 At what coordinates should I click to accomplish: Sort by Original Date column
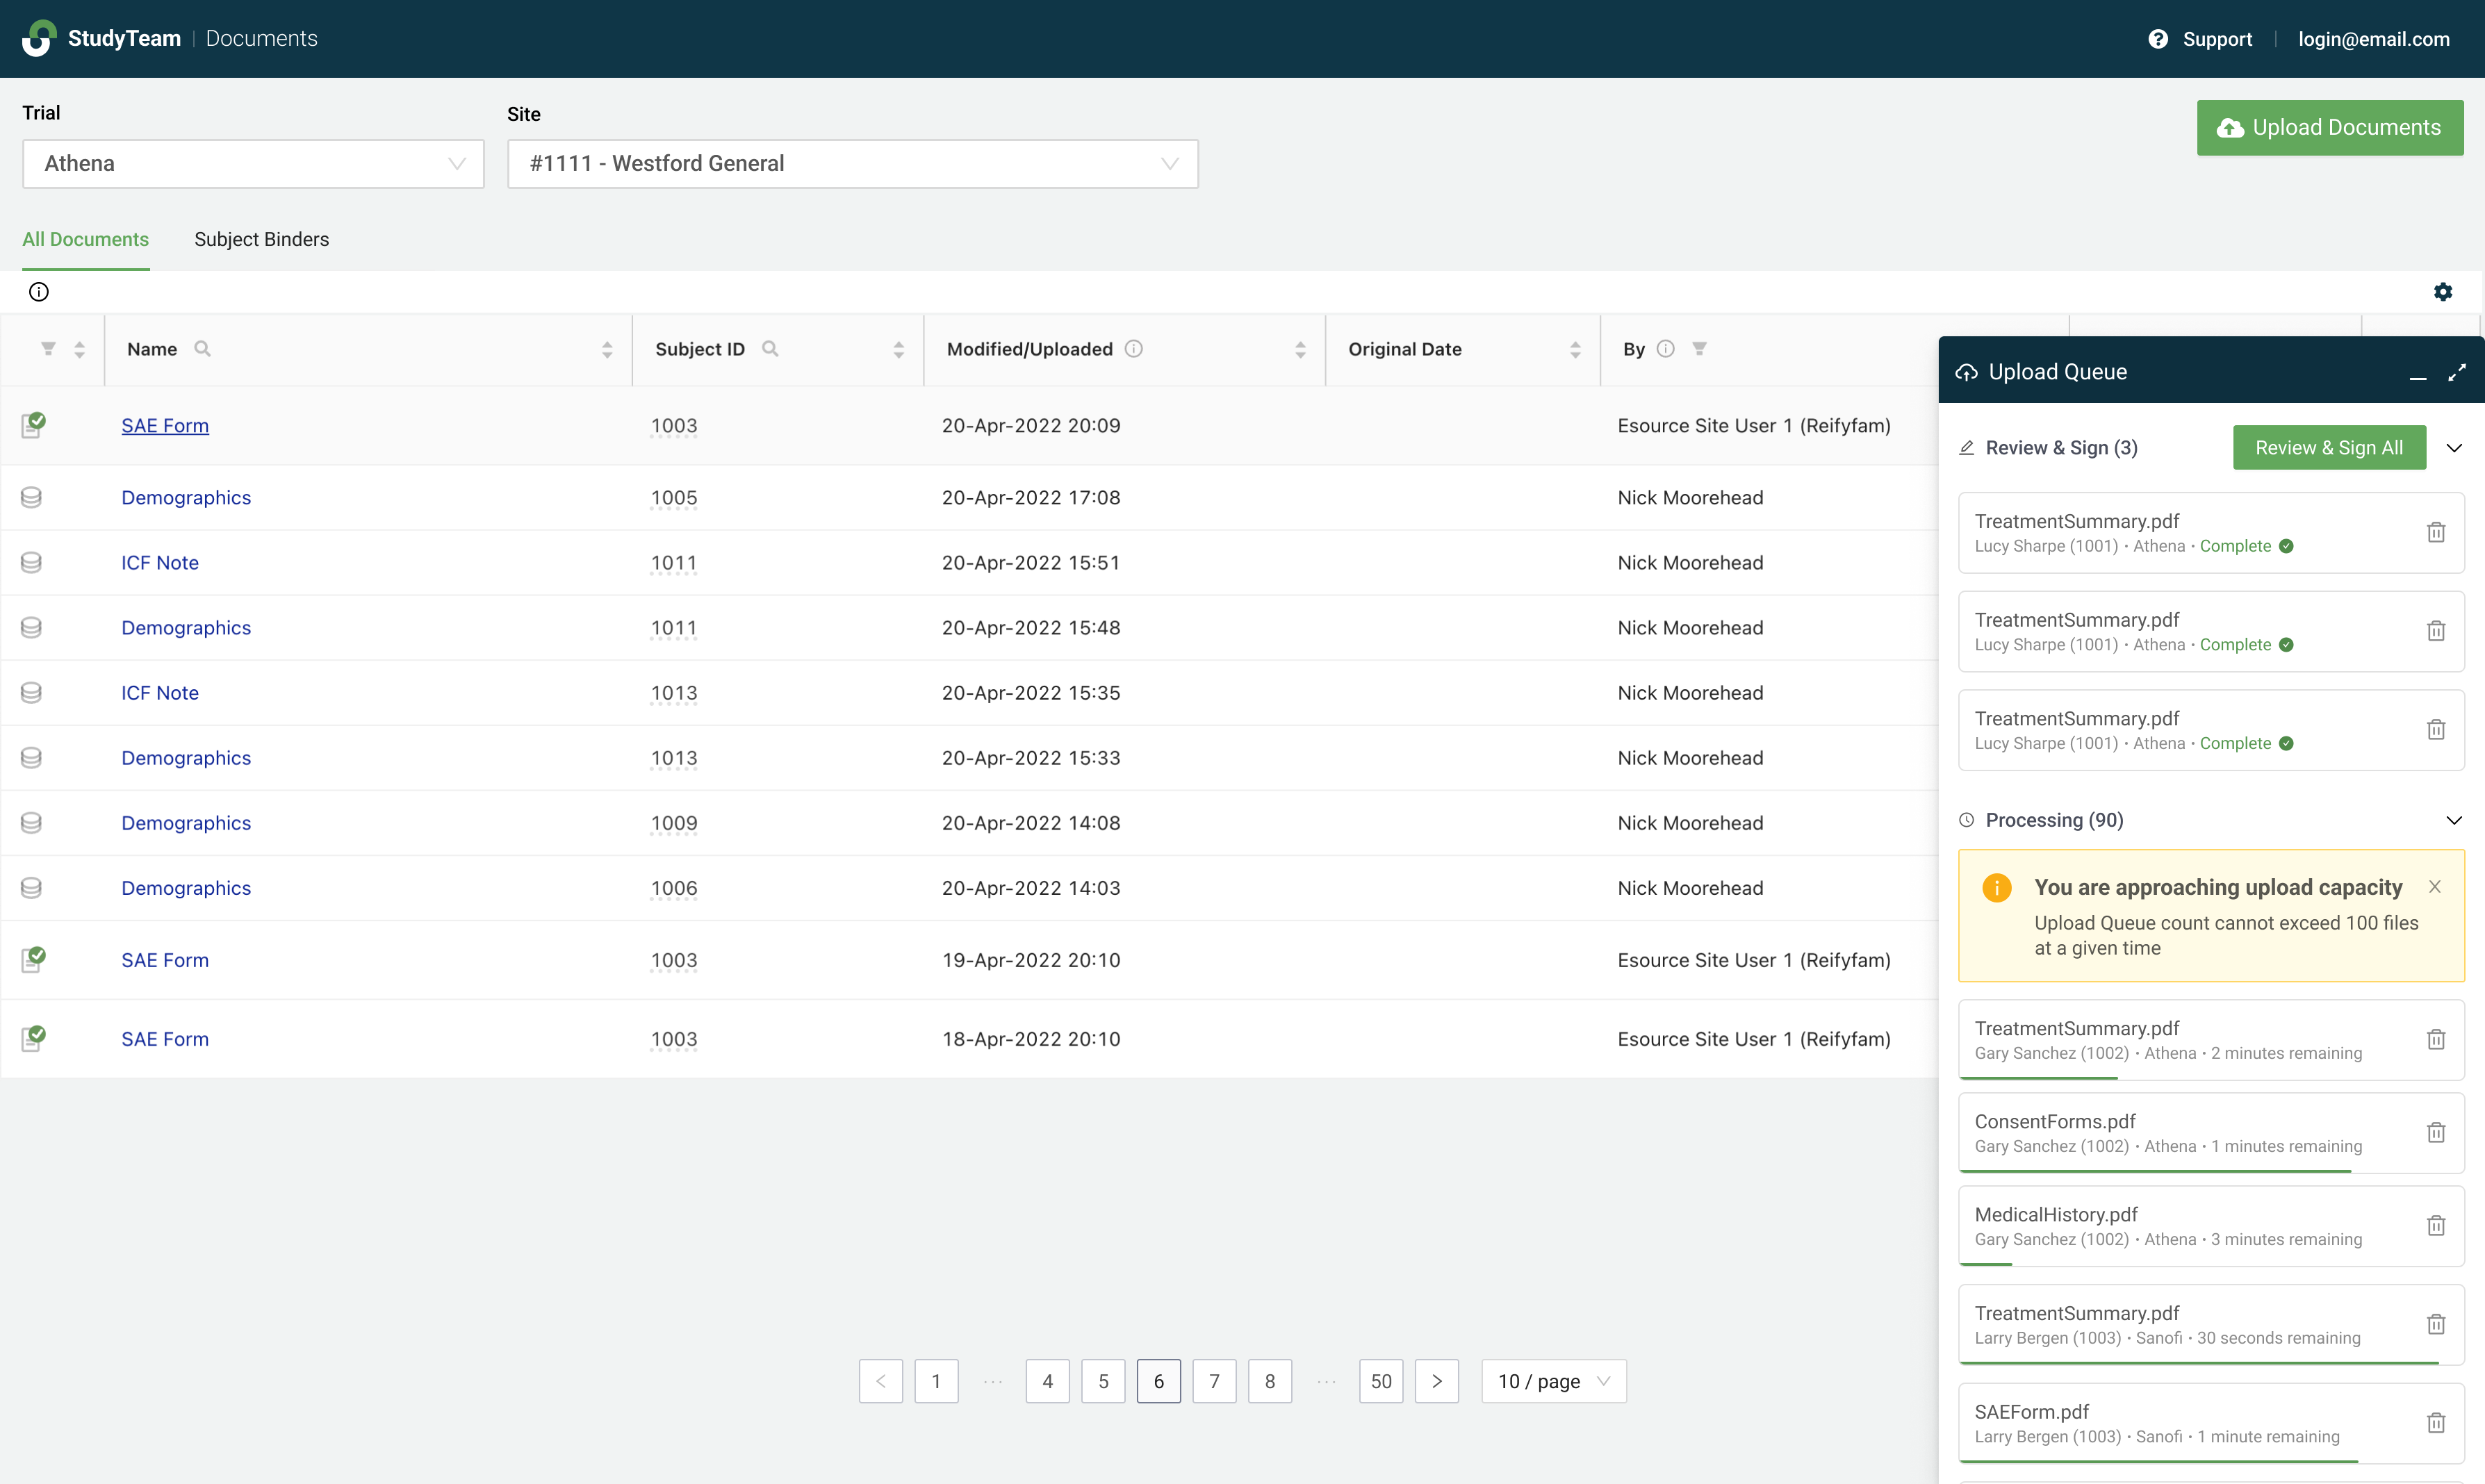(x=1575, y=350)
